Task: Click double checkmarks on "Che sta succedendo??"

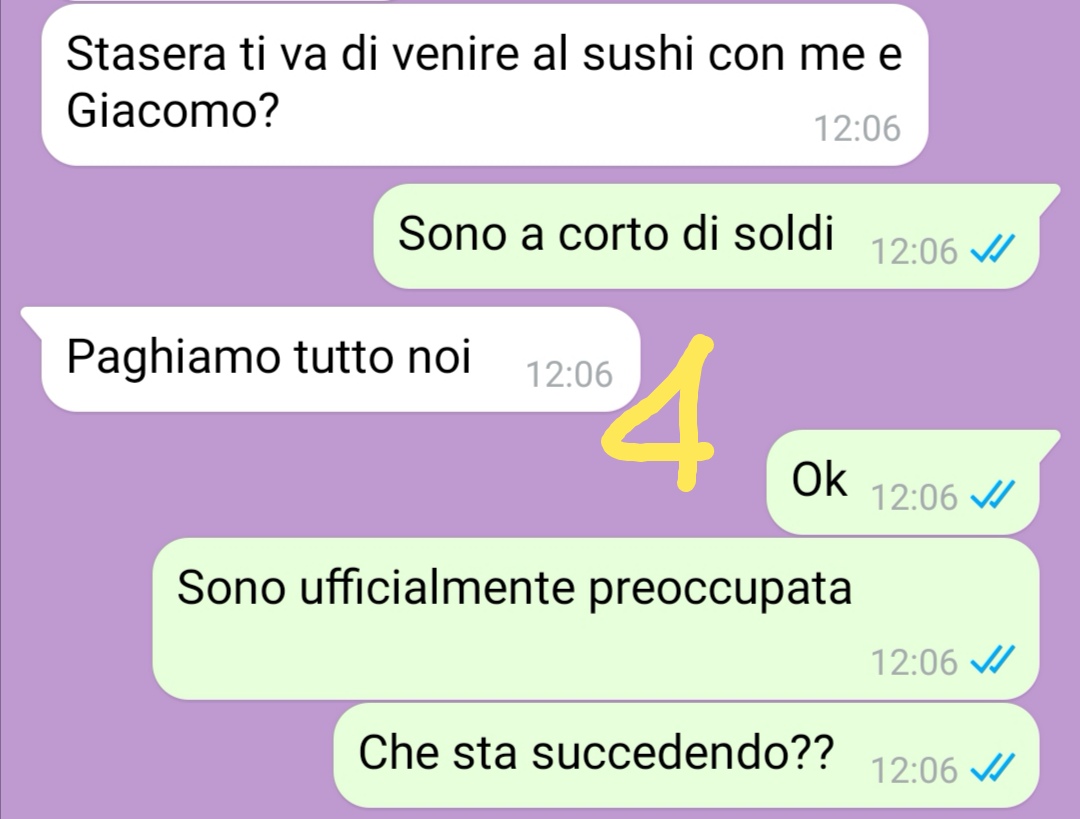Action: coord(993,768)
